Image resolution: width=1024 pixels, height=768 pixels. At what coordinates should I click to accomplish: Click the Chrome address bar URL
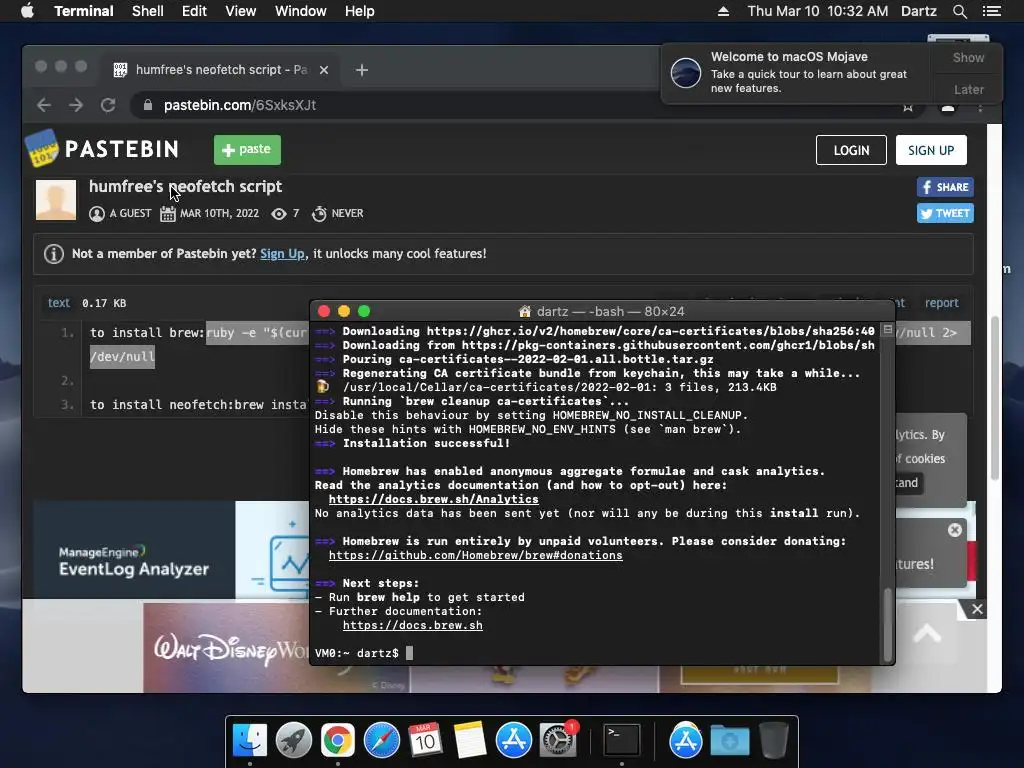(240, 105)
